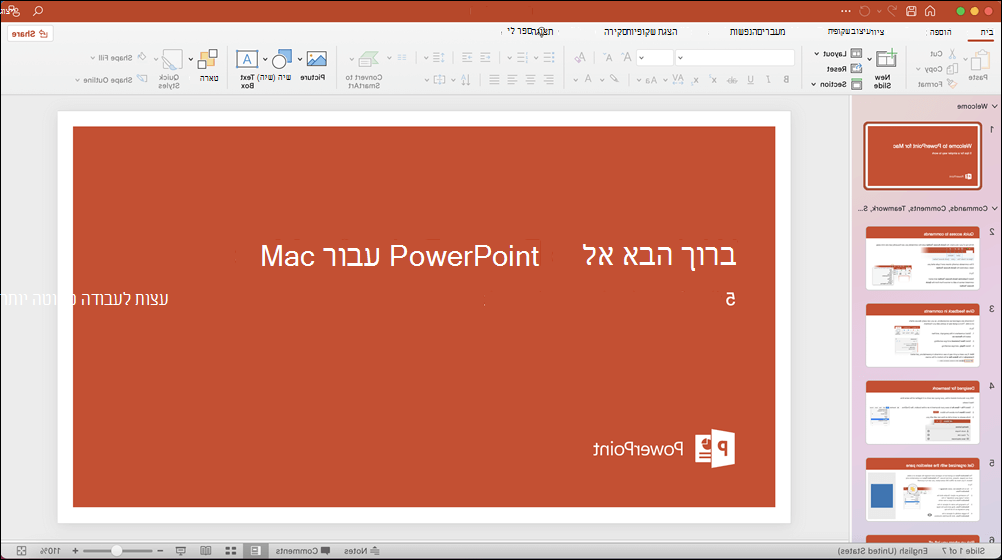Click the zoom out minus button

(160, 550)
